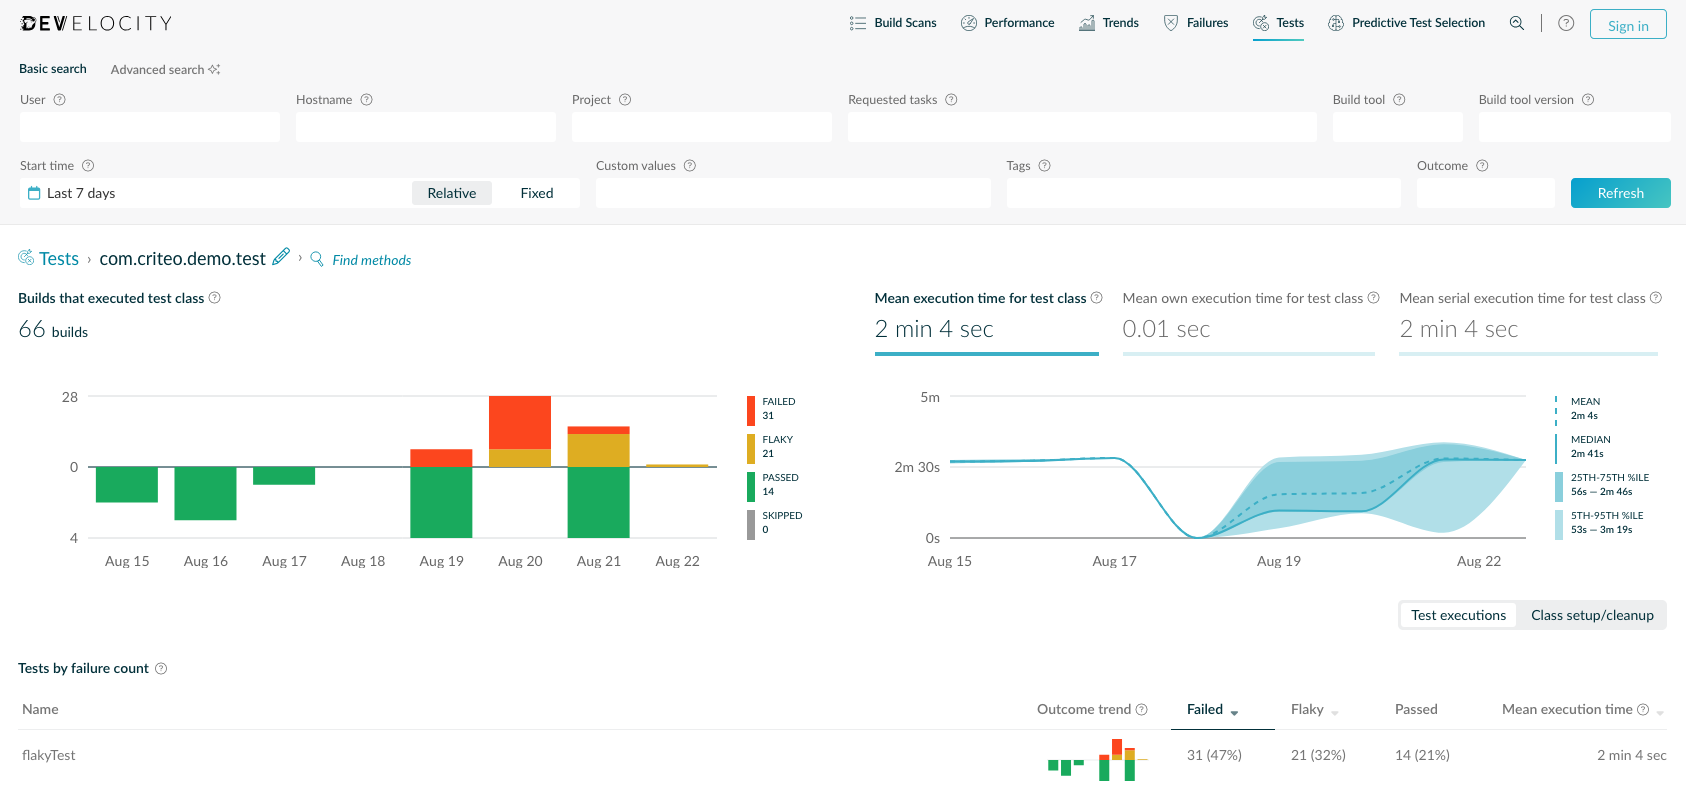
Task: Click help icon next to Requested tasks
Action: click(951, 100)
